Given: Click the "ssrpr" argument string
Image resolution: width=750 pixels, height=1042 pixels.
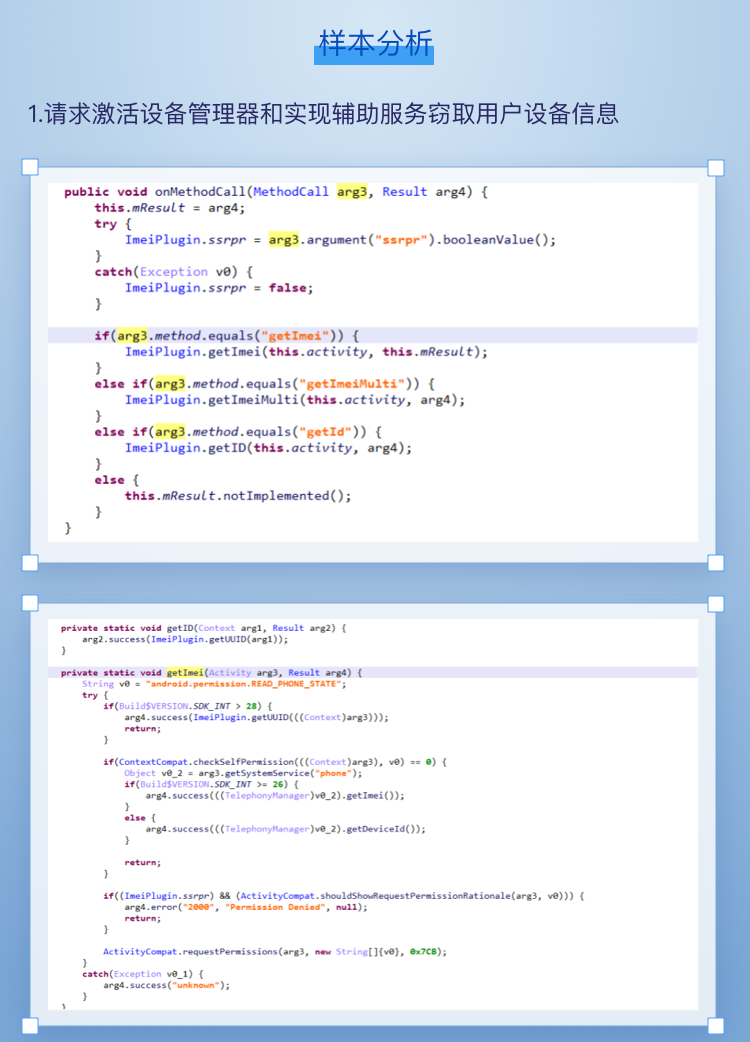Looking at the screenshot, I should [407, 240].
